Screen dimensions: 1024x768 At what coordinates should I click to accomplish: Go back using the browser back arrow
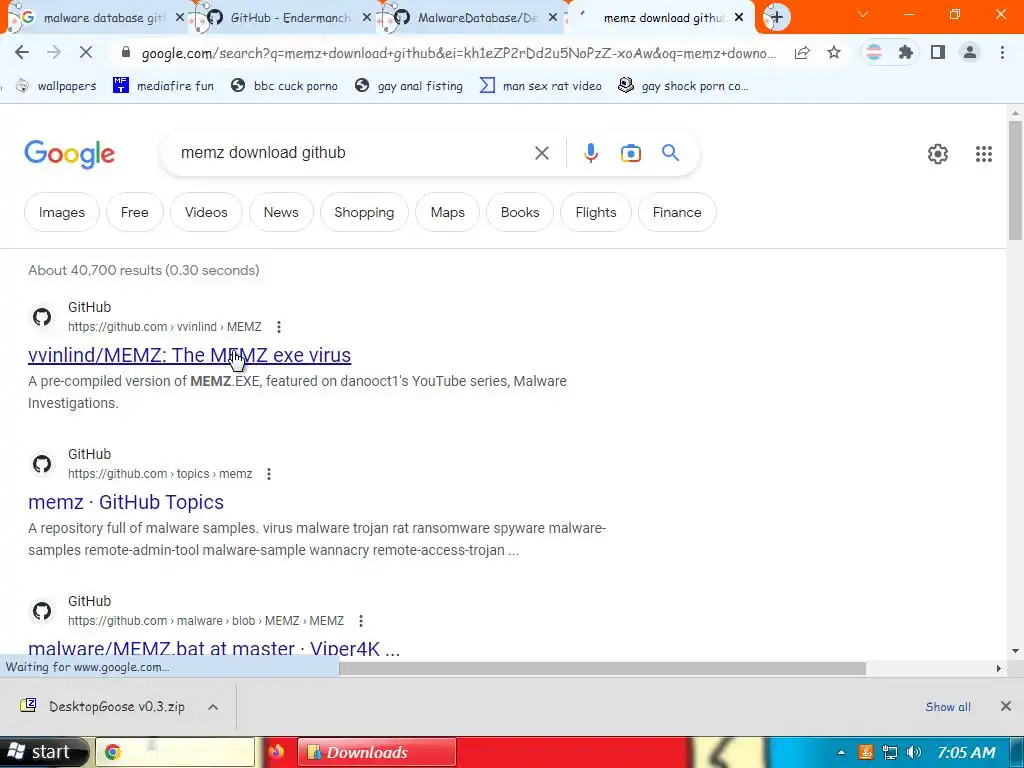[x=22, y=53]
